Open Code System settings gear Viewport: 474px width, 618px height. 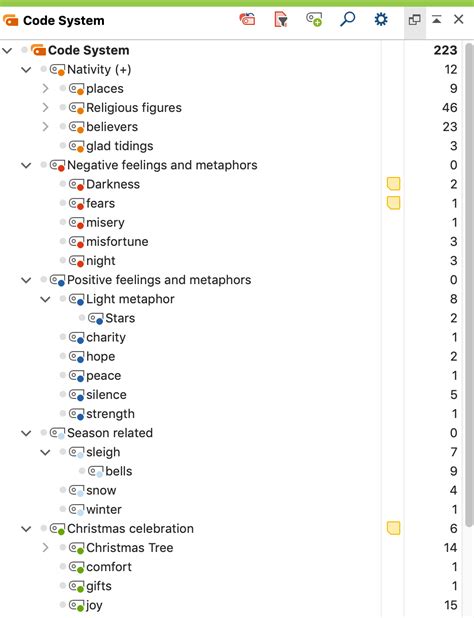pyautogui.click(x=381, y=19)
